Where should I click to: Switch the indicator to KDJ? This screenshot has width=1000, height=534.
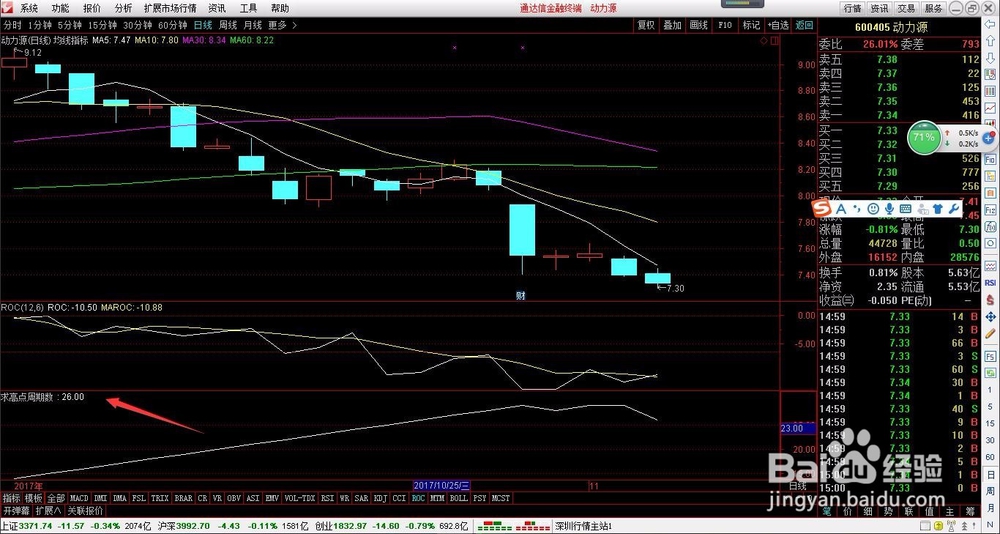(x=380, y=498)
